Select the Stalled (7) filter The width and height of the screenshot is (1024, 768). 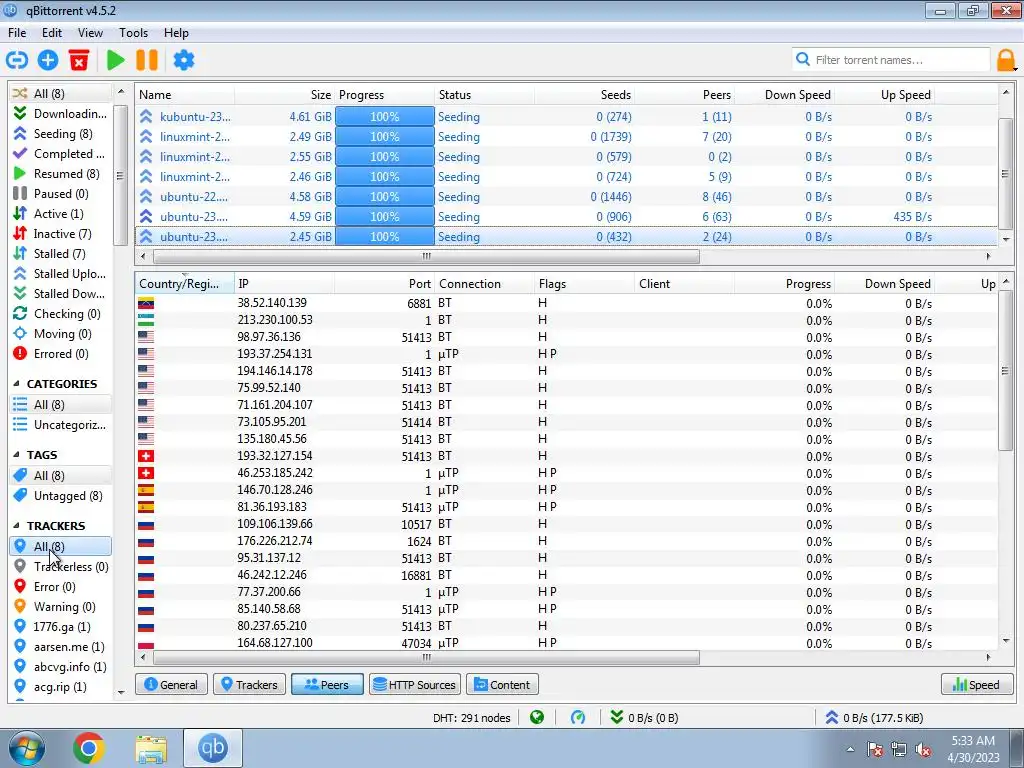pyautogui.click(x=60, y=253)
